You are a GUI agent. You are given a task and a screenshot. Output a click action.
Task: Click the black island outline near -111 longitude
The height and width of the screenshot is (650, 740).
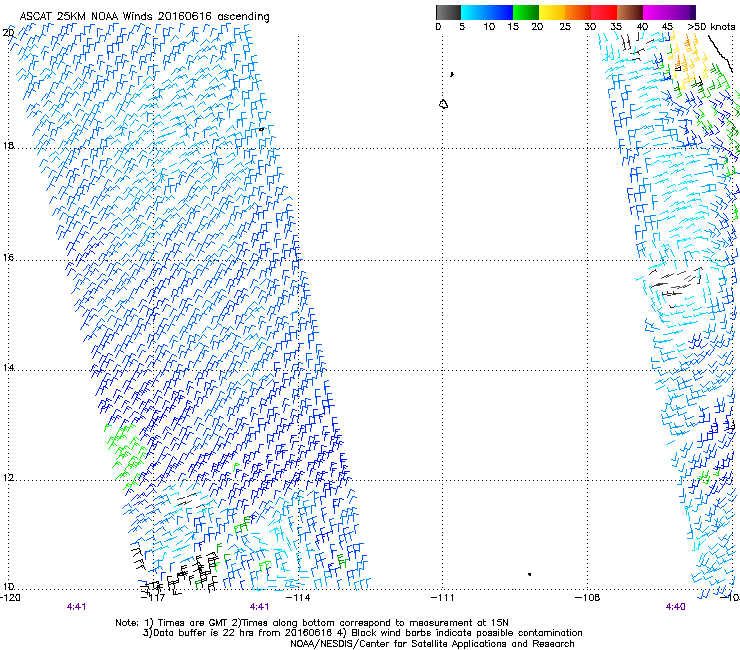pyautogui.click(x=443, y=104)
